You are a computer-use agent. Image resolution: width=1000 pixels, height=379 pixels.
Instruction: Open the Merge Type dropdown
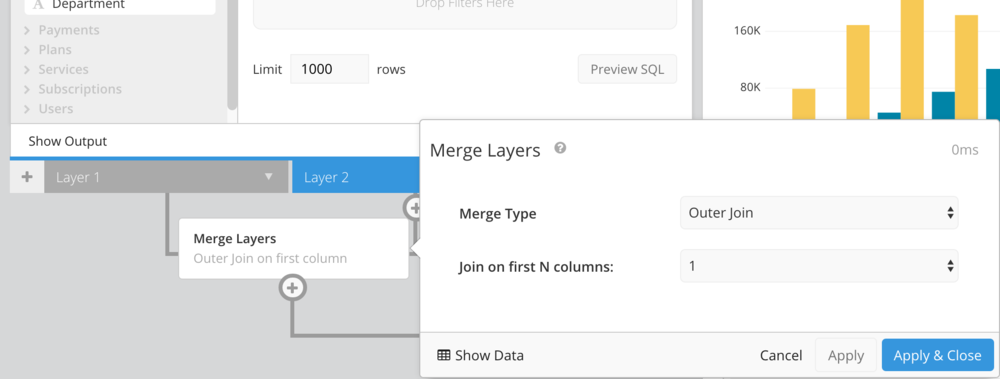(x=819, y=212)
